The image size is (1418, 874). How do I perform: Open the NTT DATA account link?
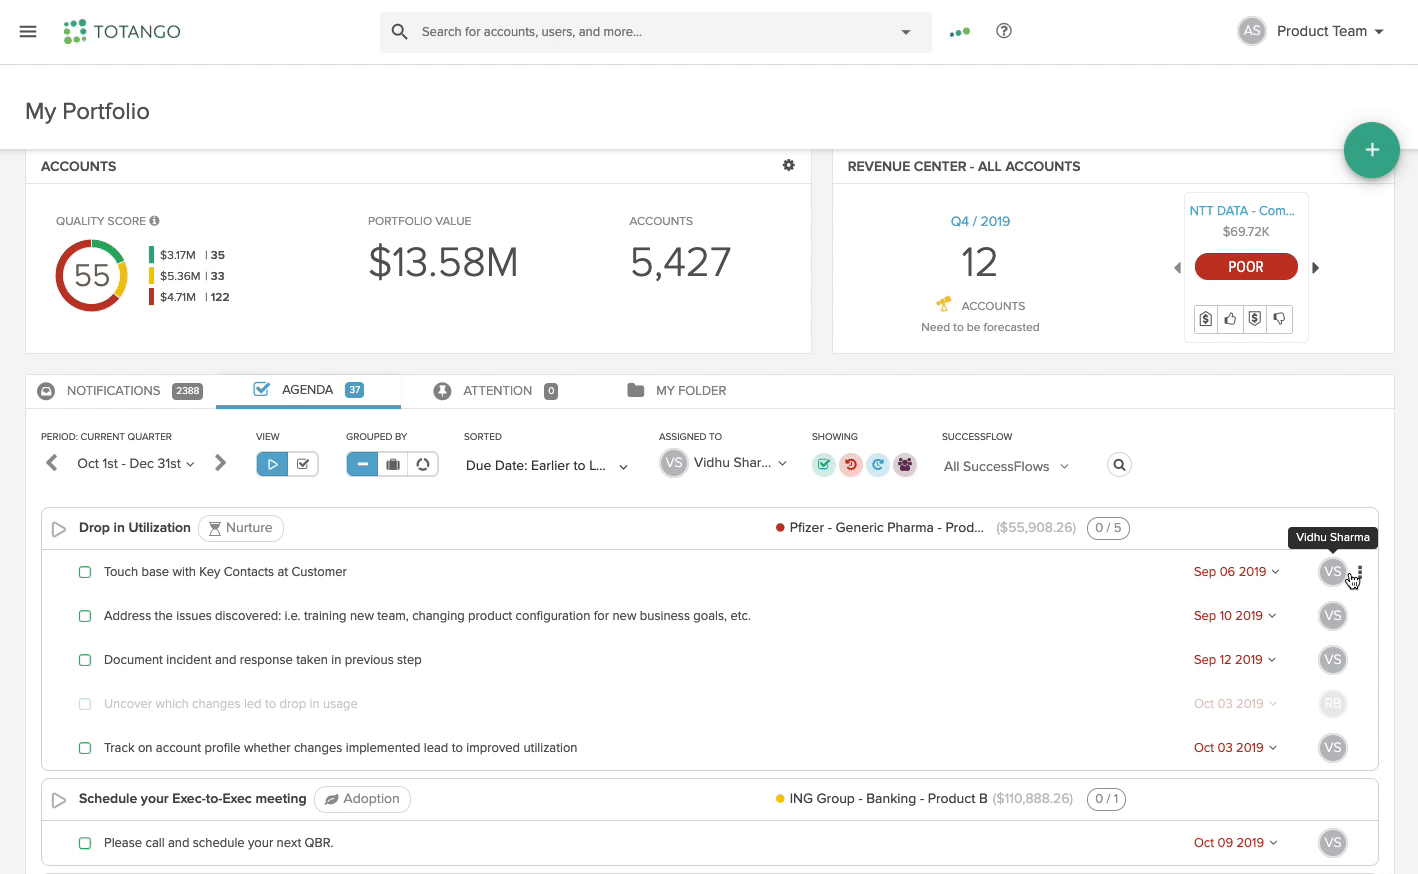pyautogui.click(x=1242, y=211)
